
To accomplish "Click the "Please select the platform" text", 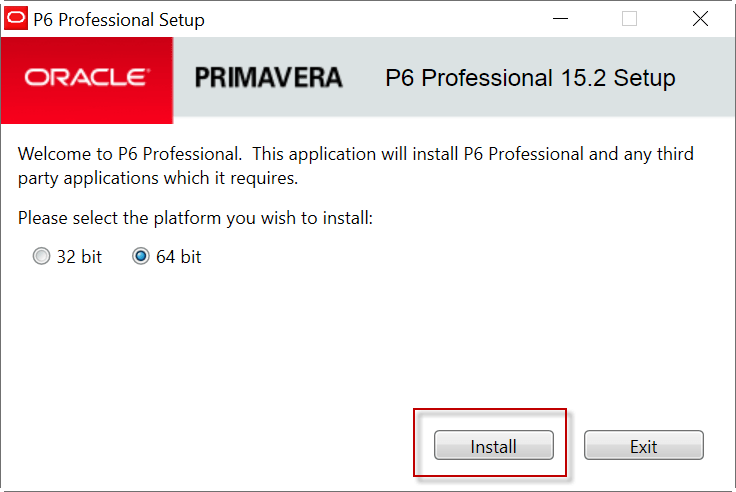I will pyautogui.click(x=195, y=218).
